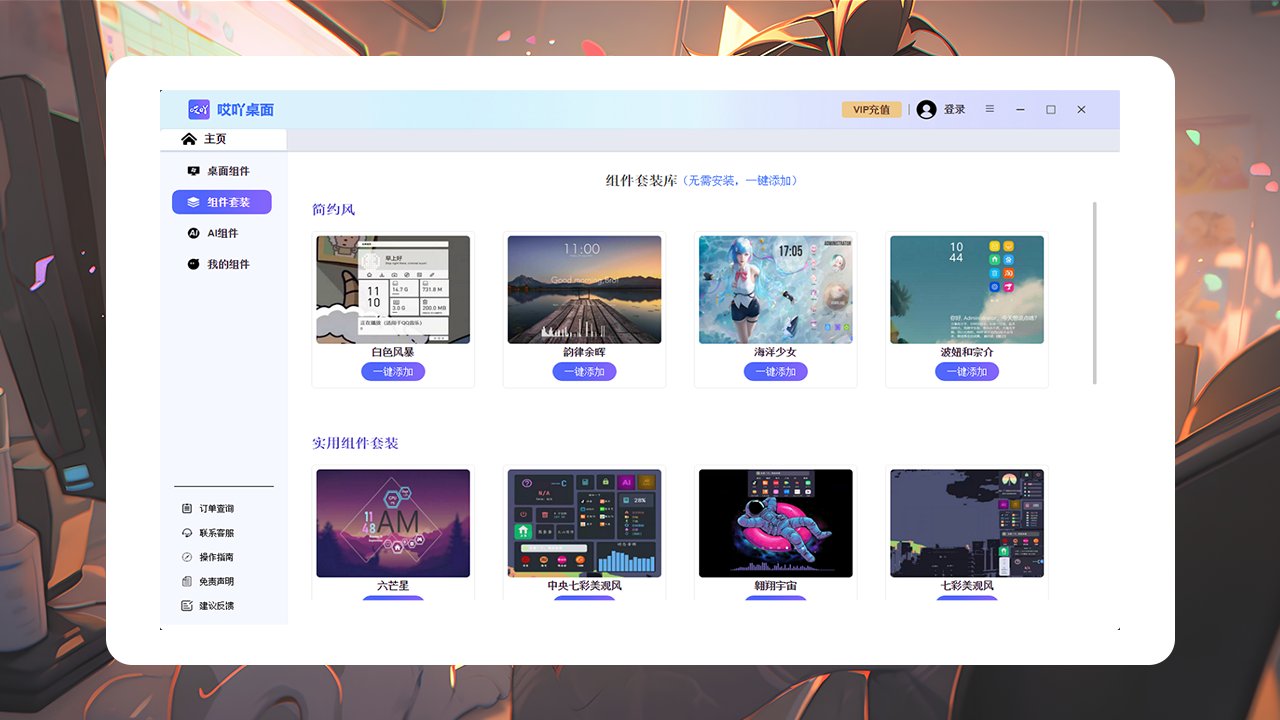
Task: Open the user account avatar icon
Action: [926, 110]
